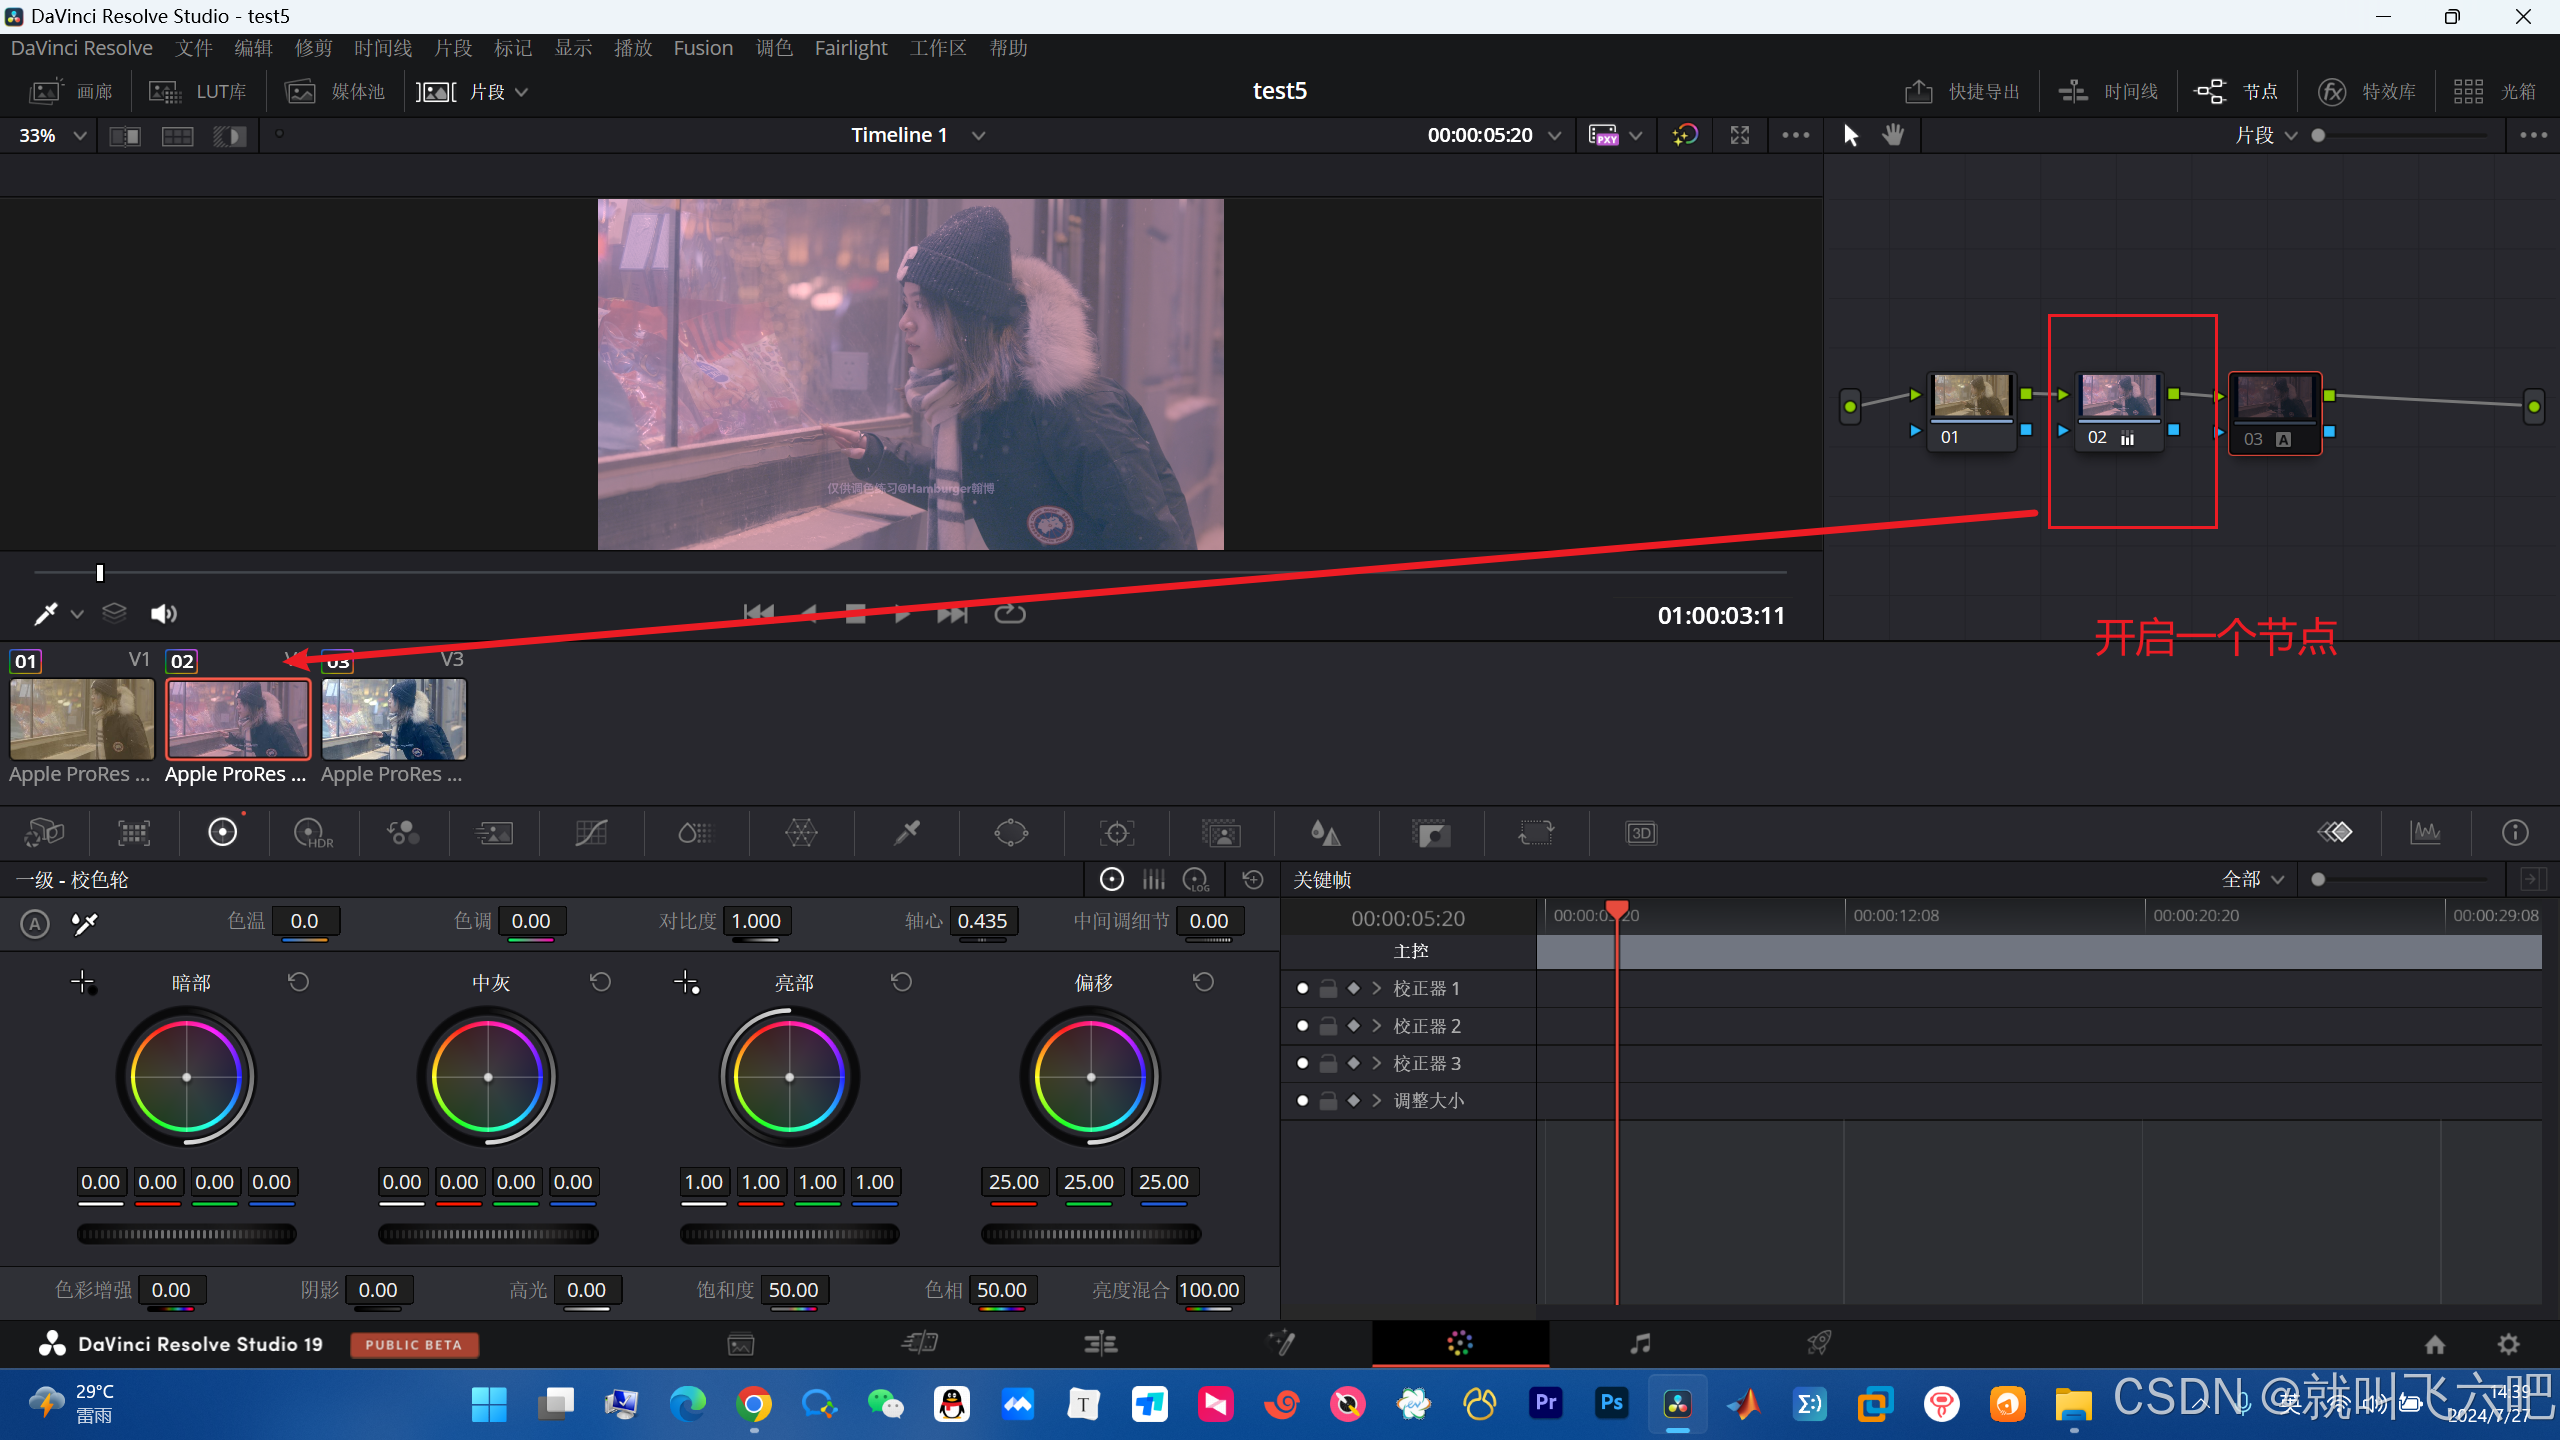Open the 调色 menu

pos(774,48)
